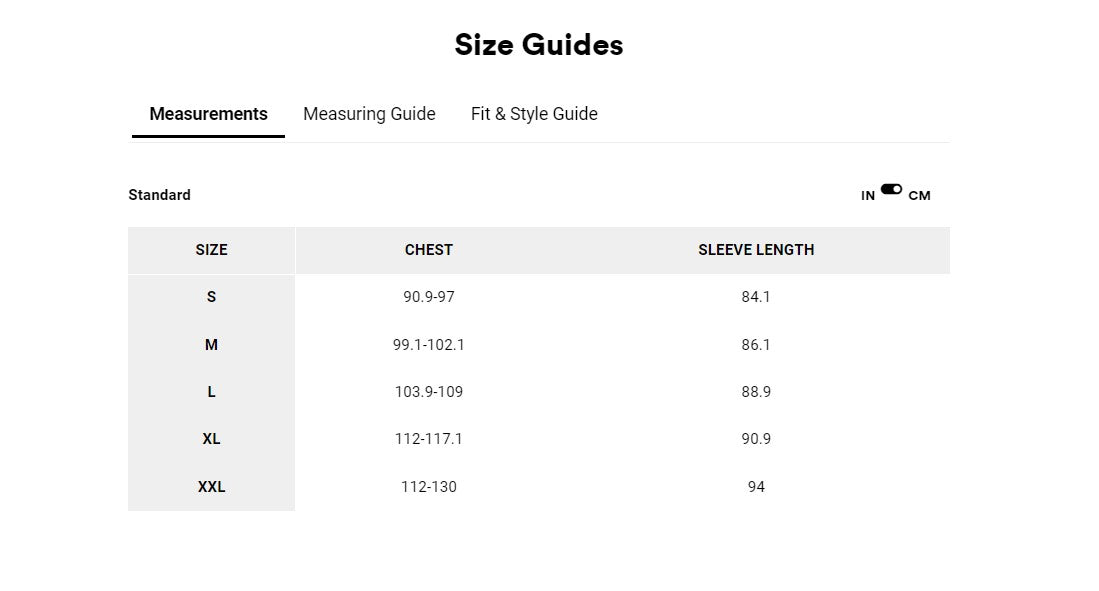This screenshot has width=1099, height=591.
Task: Click the sleeve length value 84.1
Action: click(756, 297)
